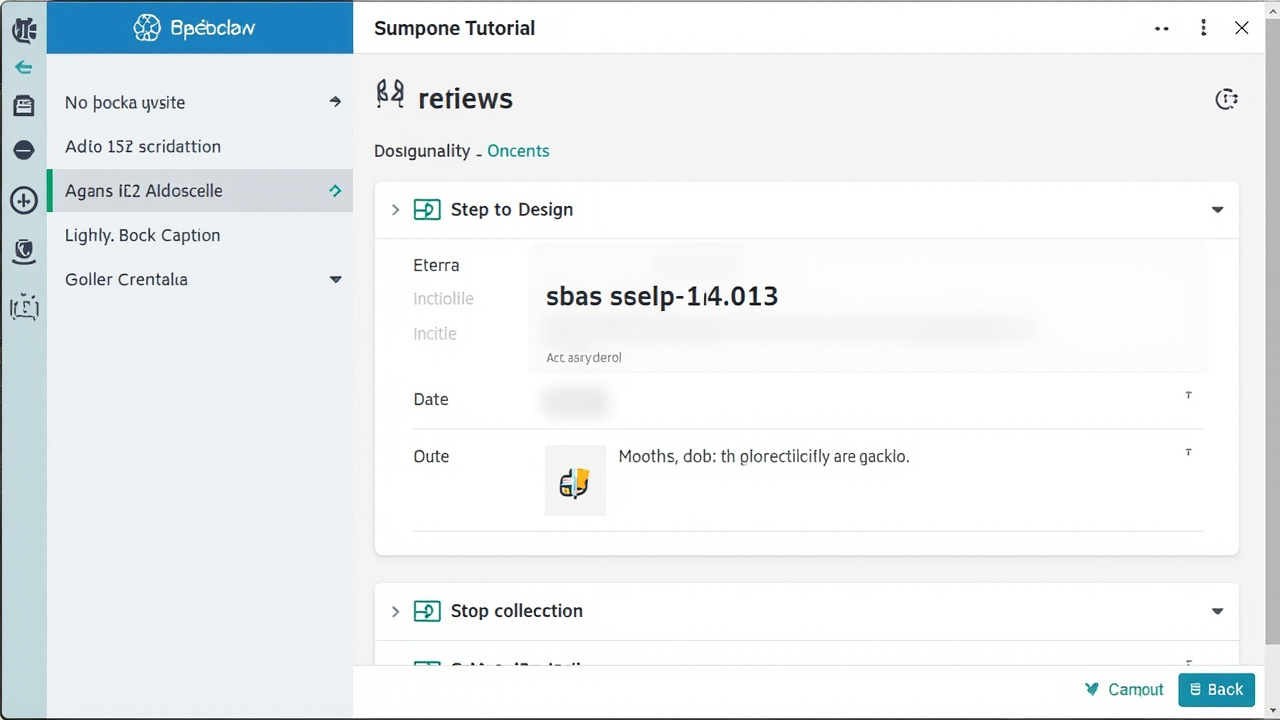Click the Camout button
1280x720 pixels.
pyautogui.click(x=1124, y=689)
